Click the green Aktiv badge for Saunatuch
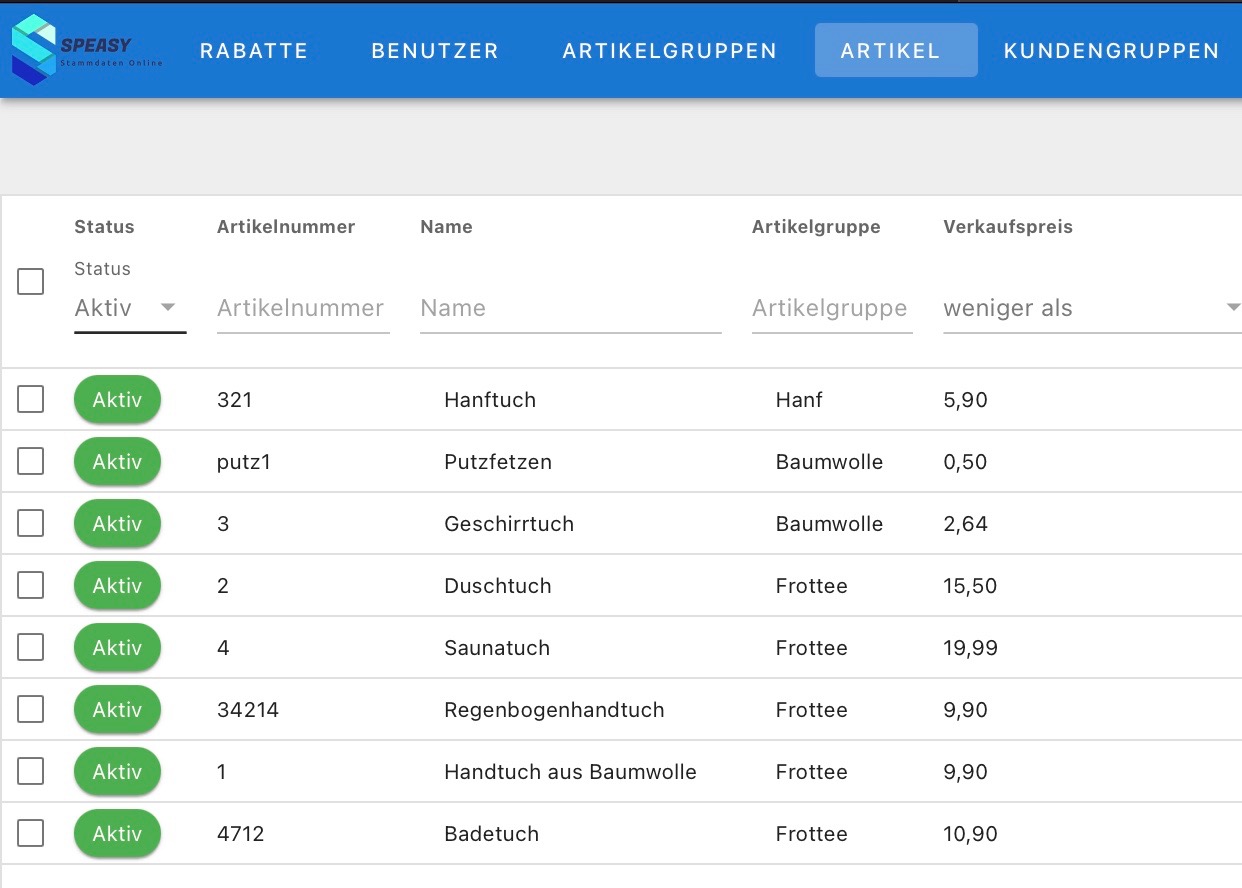Viewport: 1242px width, 888px height. point(117,647)
